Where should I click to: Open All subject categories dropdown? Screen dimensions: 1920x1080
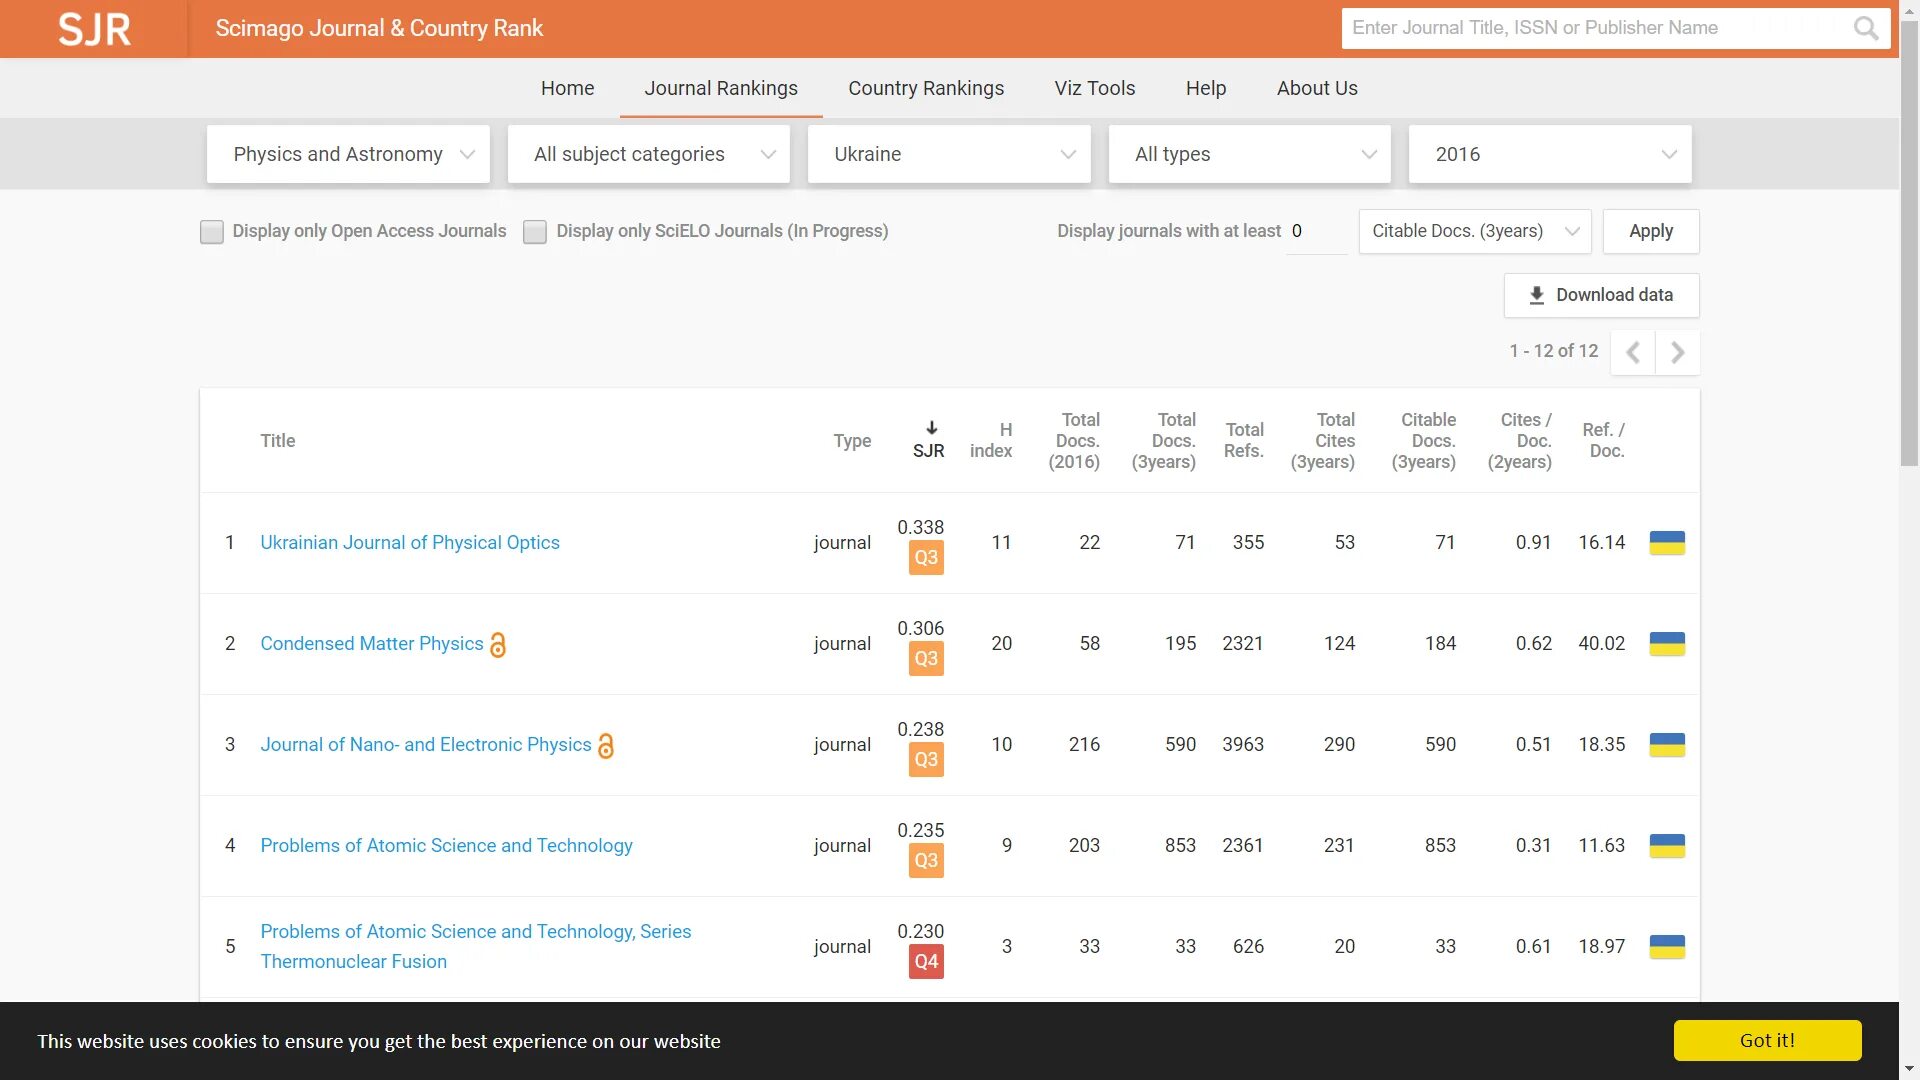coord(649,154)
